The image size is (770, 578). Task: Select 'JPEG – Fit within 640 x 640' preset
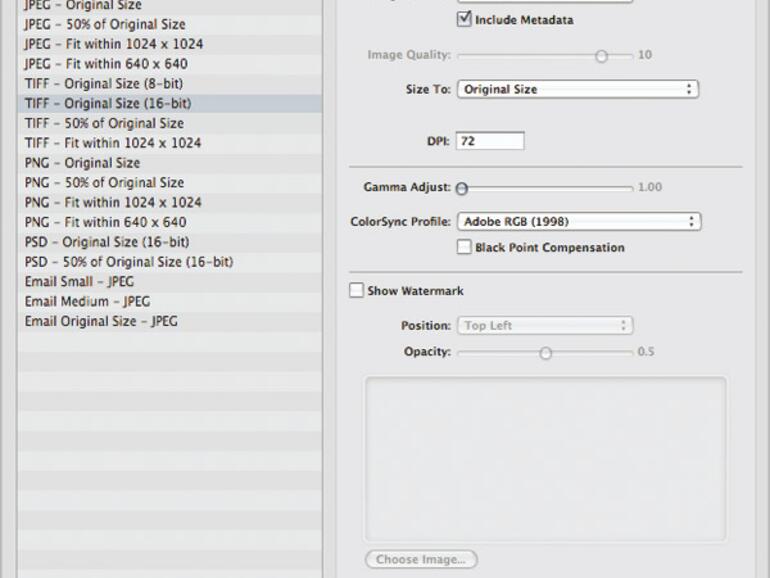tap(170, 64)
